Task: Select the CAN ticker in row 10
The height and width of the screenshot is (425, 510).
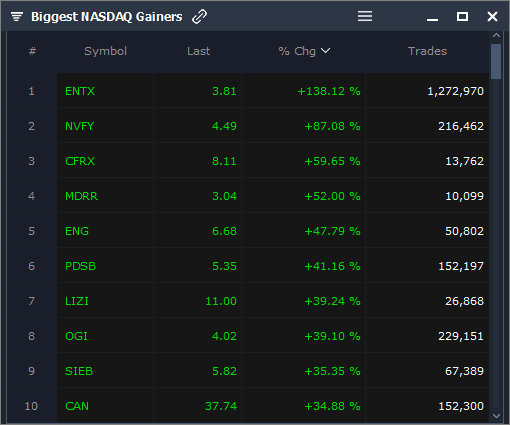Action: (77, 406)
